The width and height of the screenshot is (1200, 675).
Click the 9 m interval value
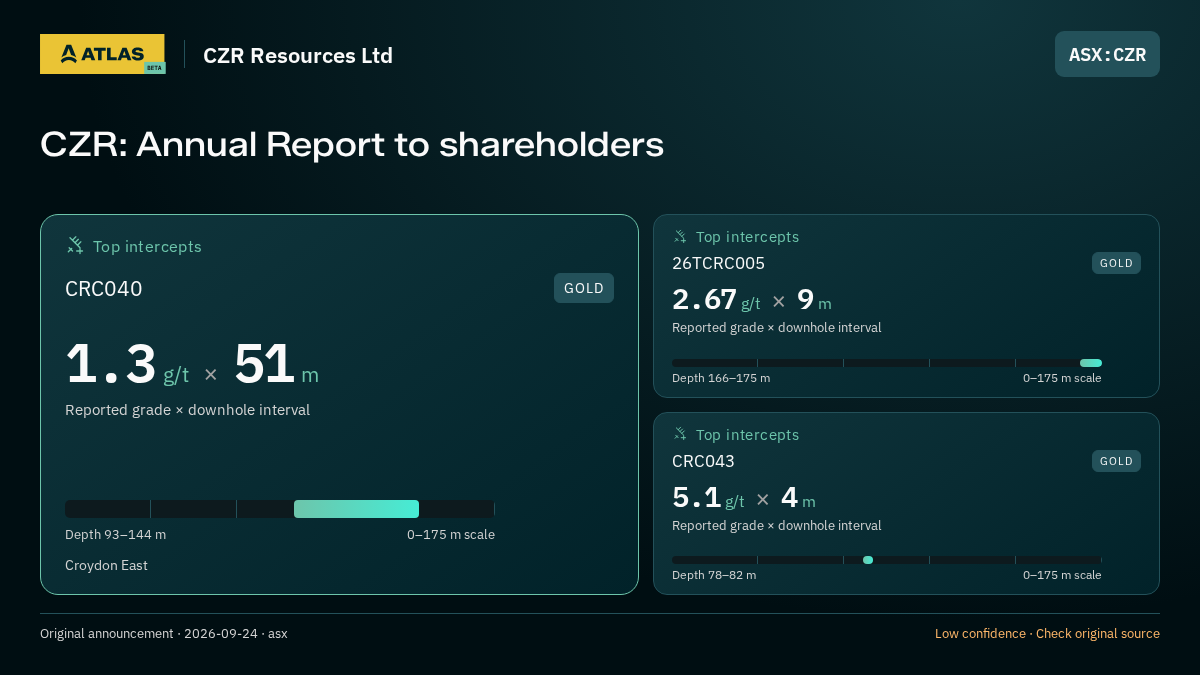point(814,300)
